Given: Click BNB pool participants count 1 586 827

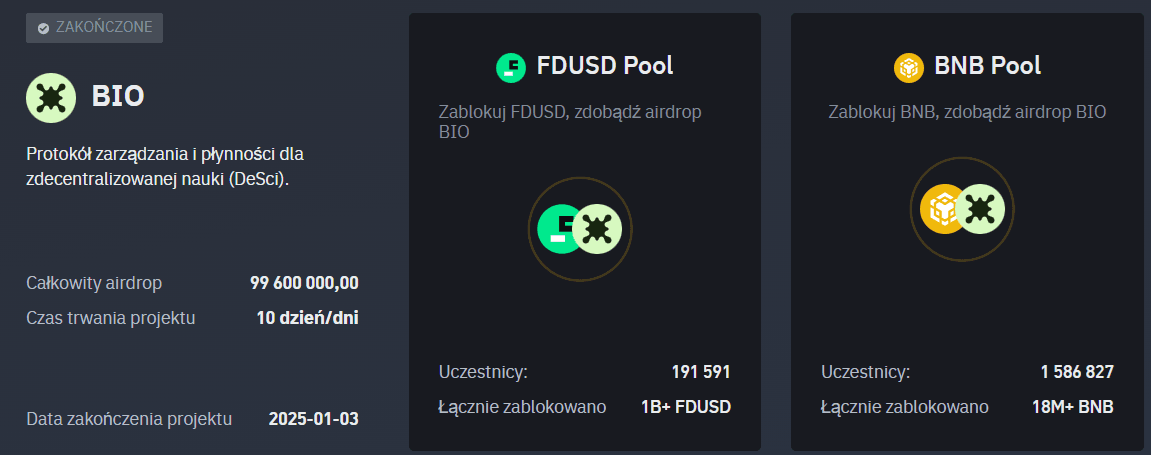Looking at the screenshot, I should pos(1078,372).
